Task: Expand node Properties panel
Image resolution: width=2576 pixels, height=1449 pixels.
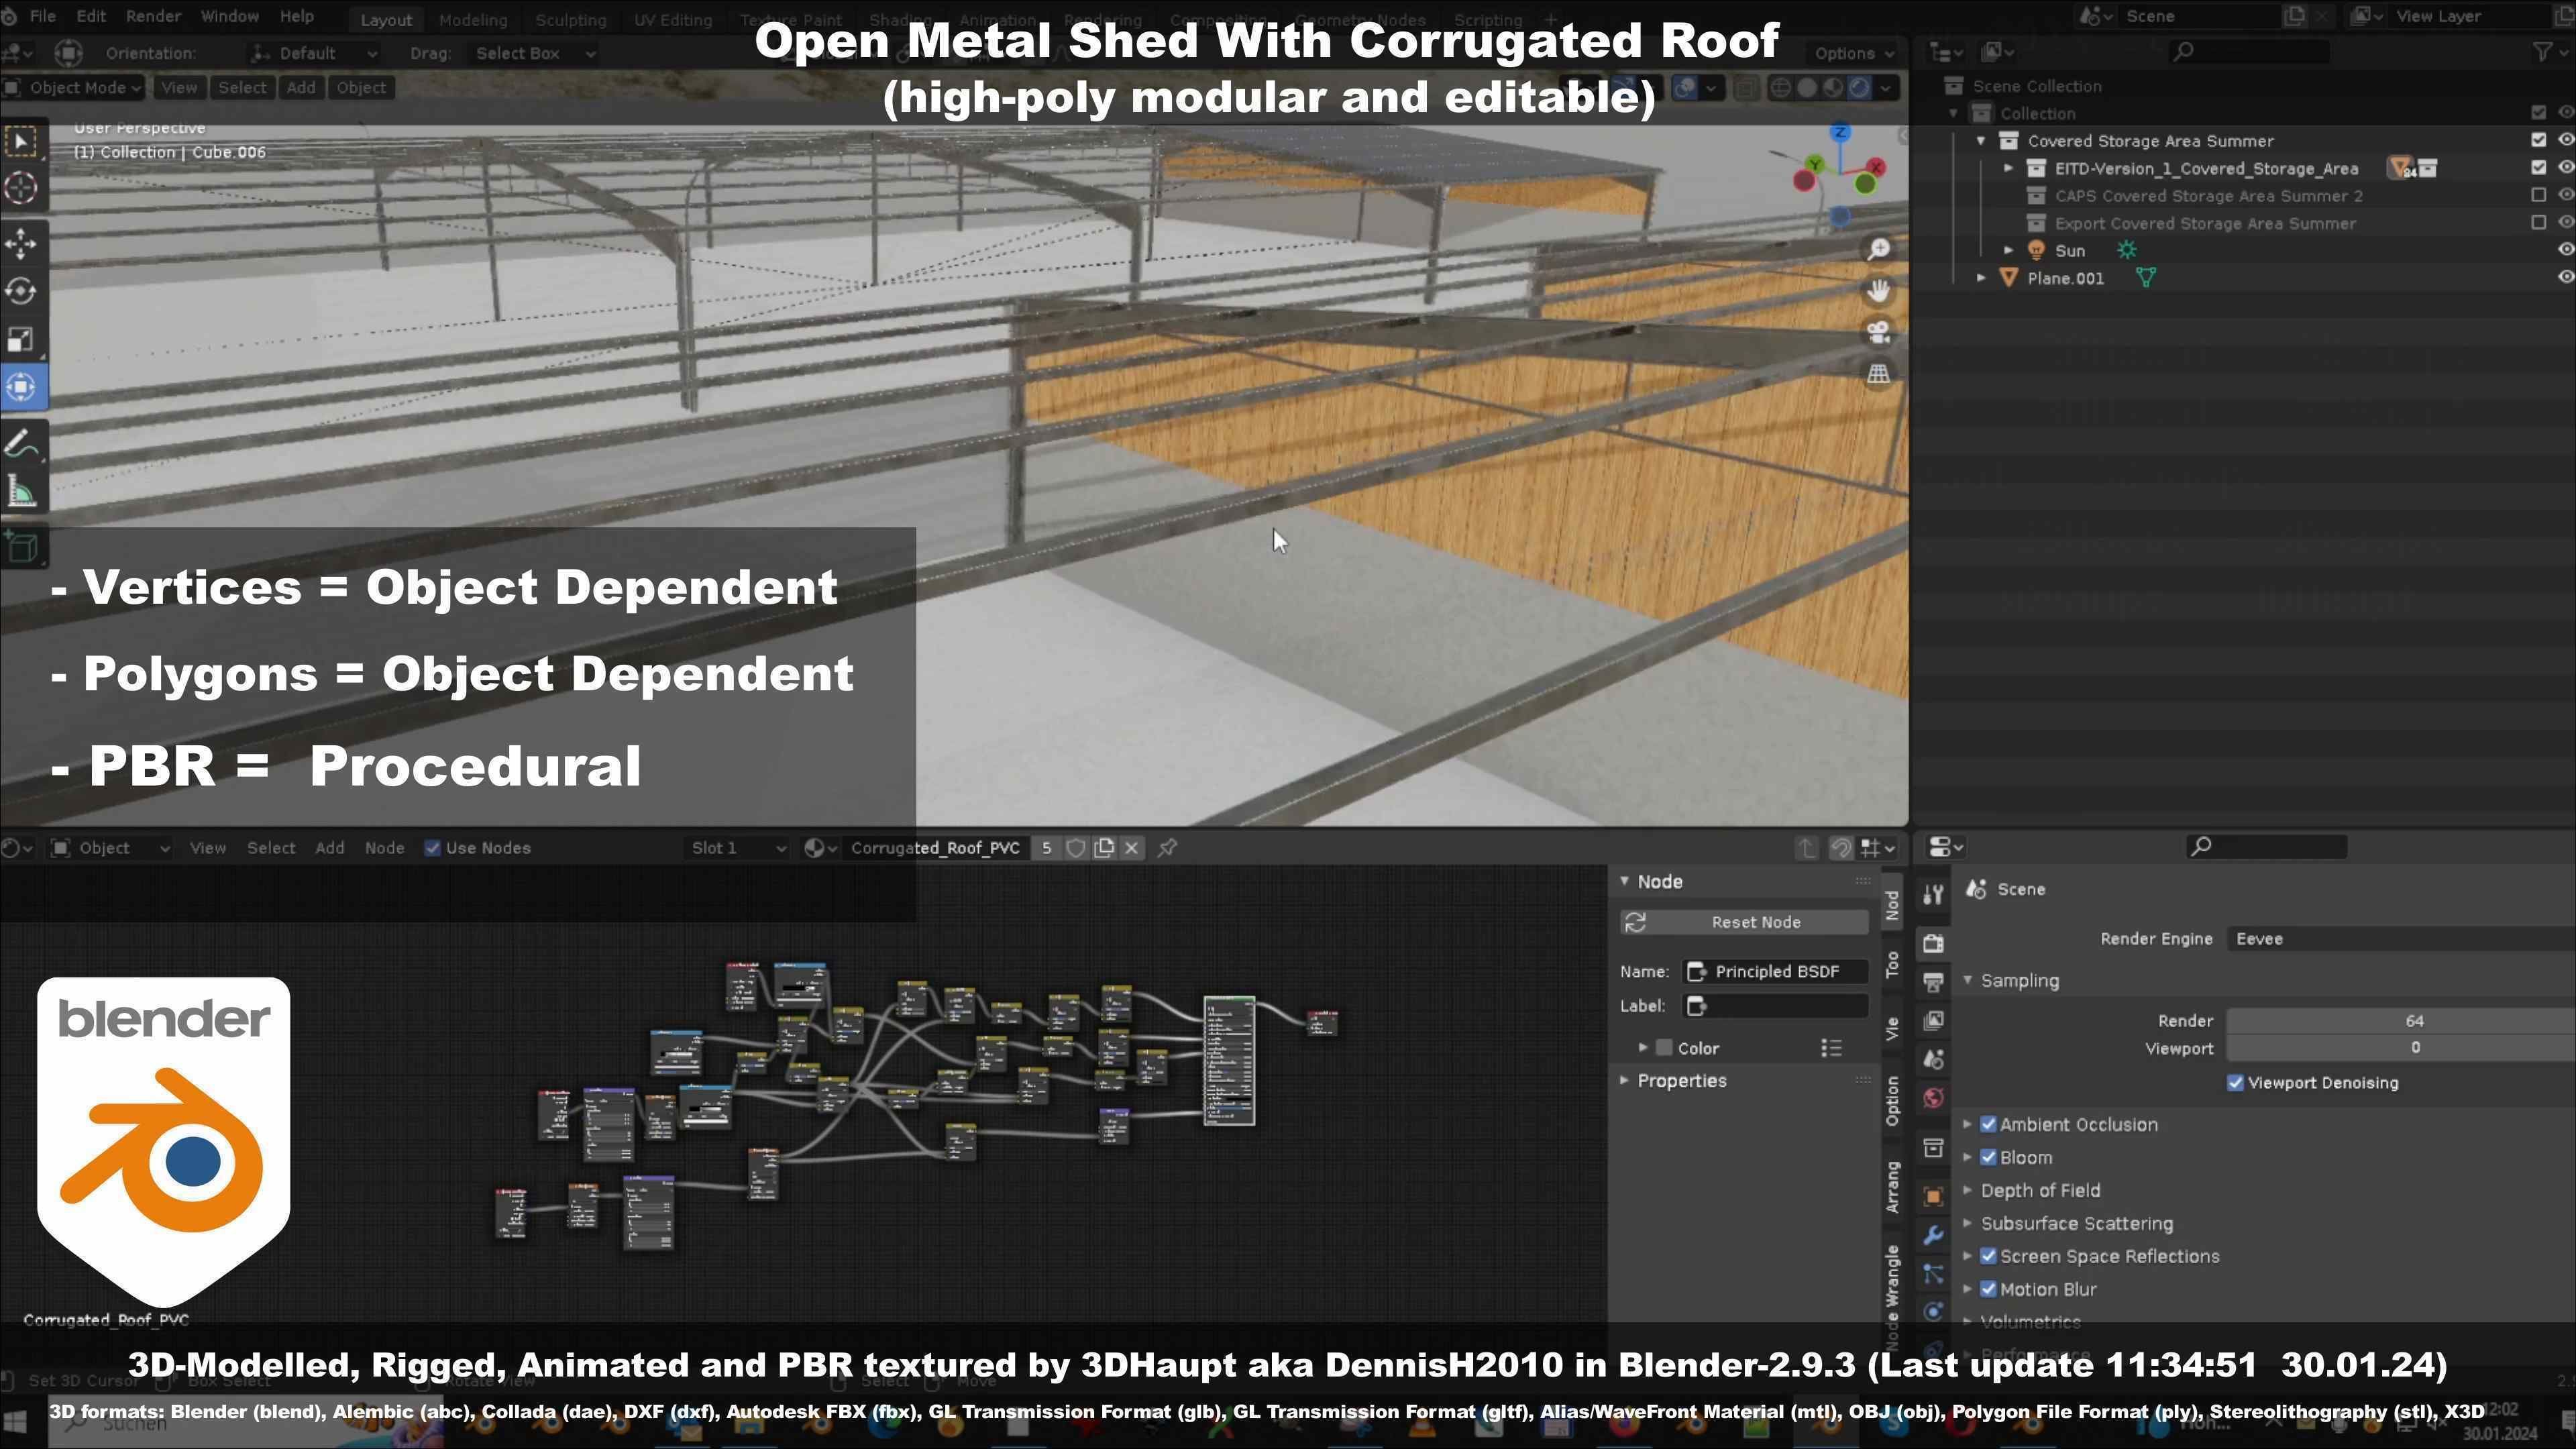Action: 1681,1081
